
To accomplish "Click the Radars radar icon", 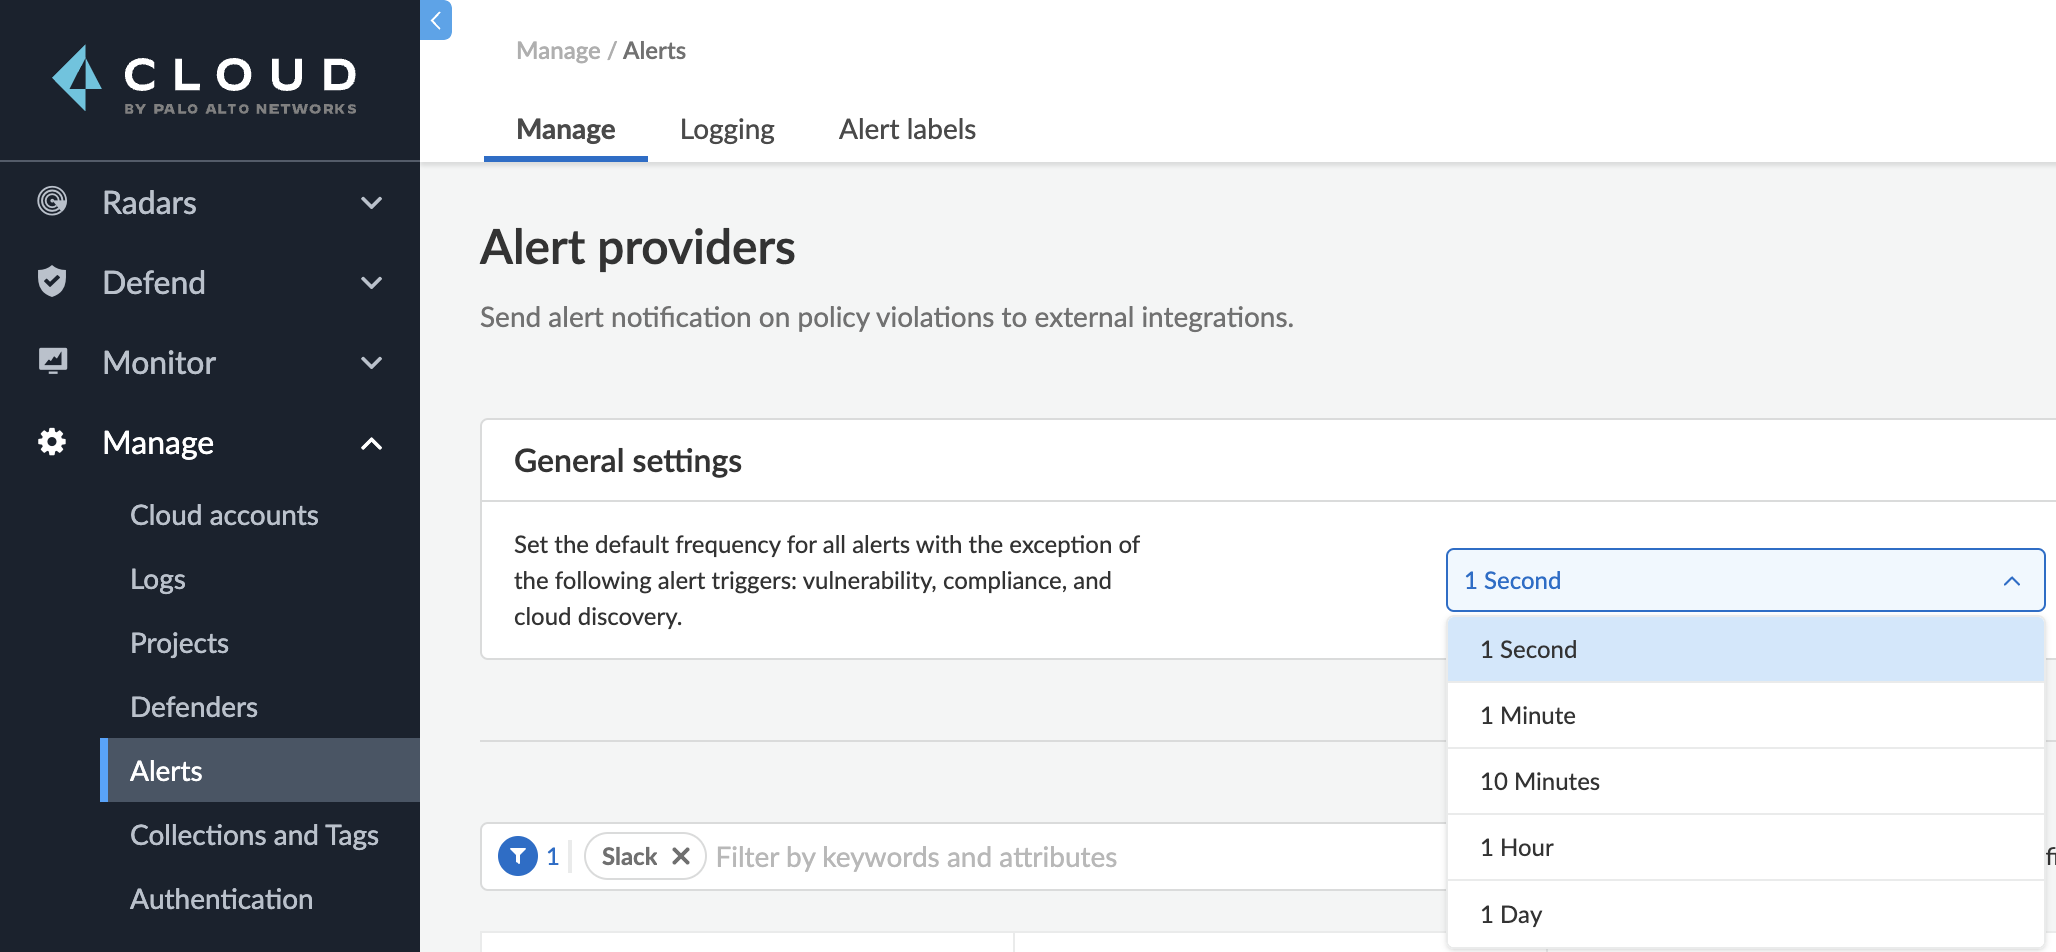I will coord(52,201).
